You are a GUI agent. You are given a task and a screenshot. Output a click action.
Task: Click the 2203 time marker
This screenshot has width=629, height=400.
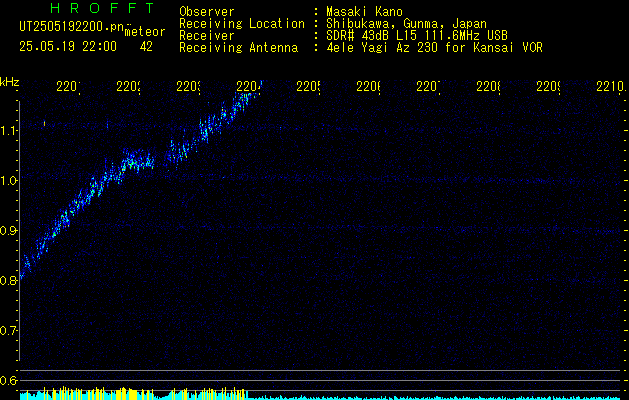[188, 87]
